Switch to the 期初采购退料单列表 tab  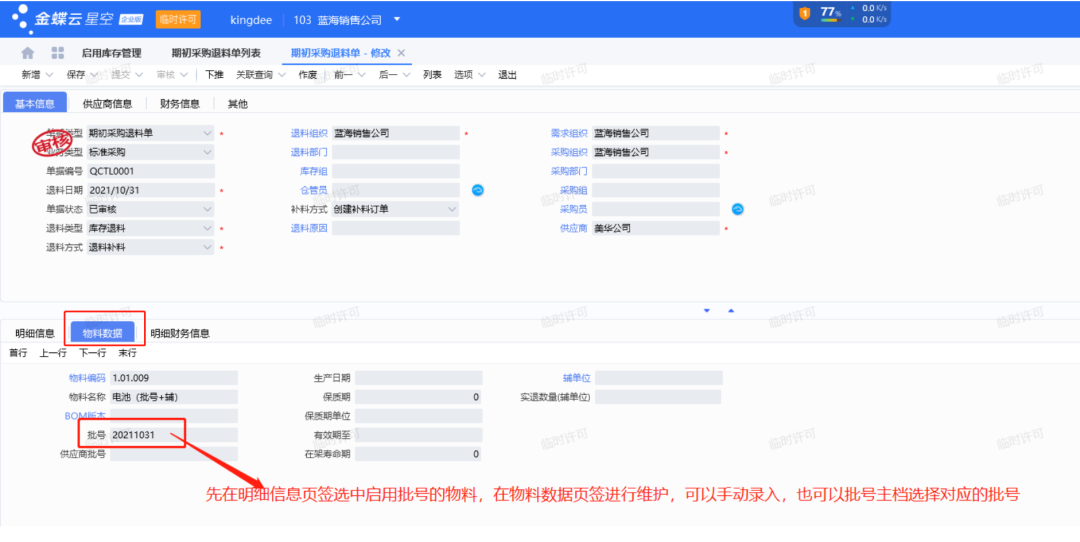pos(216,53)
